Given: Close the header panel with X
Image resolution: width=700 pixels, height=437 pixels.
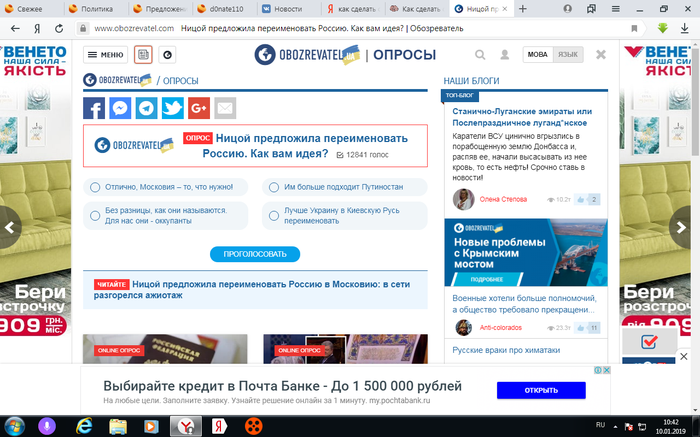Looking at the screenshot, I should (x=601, y=54).
